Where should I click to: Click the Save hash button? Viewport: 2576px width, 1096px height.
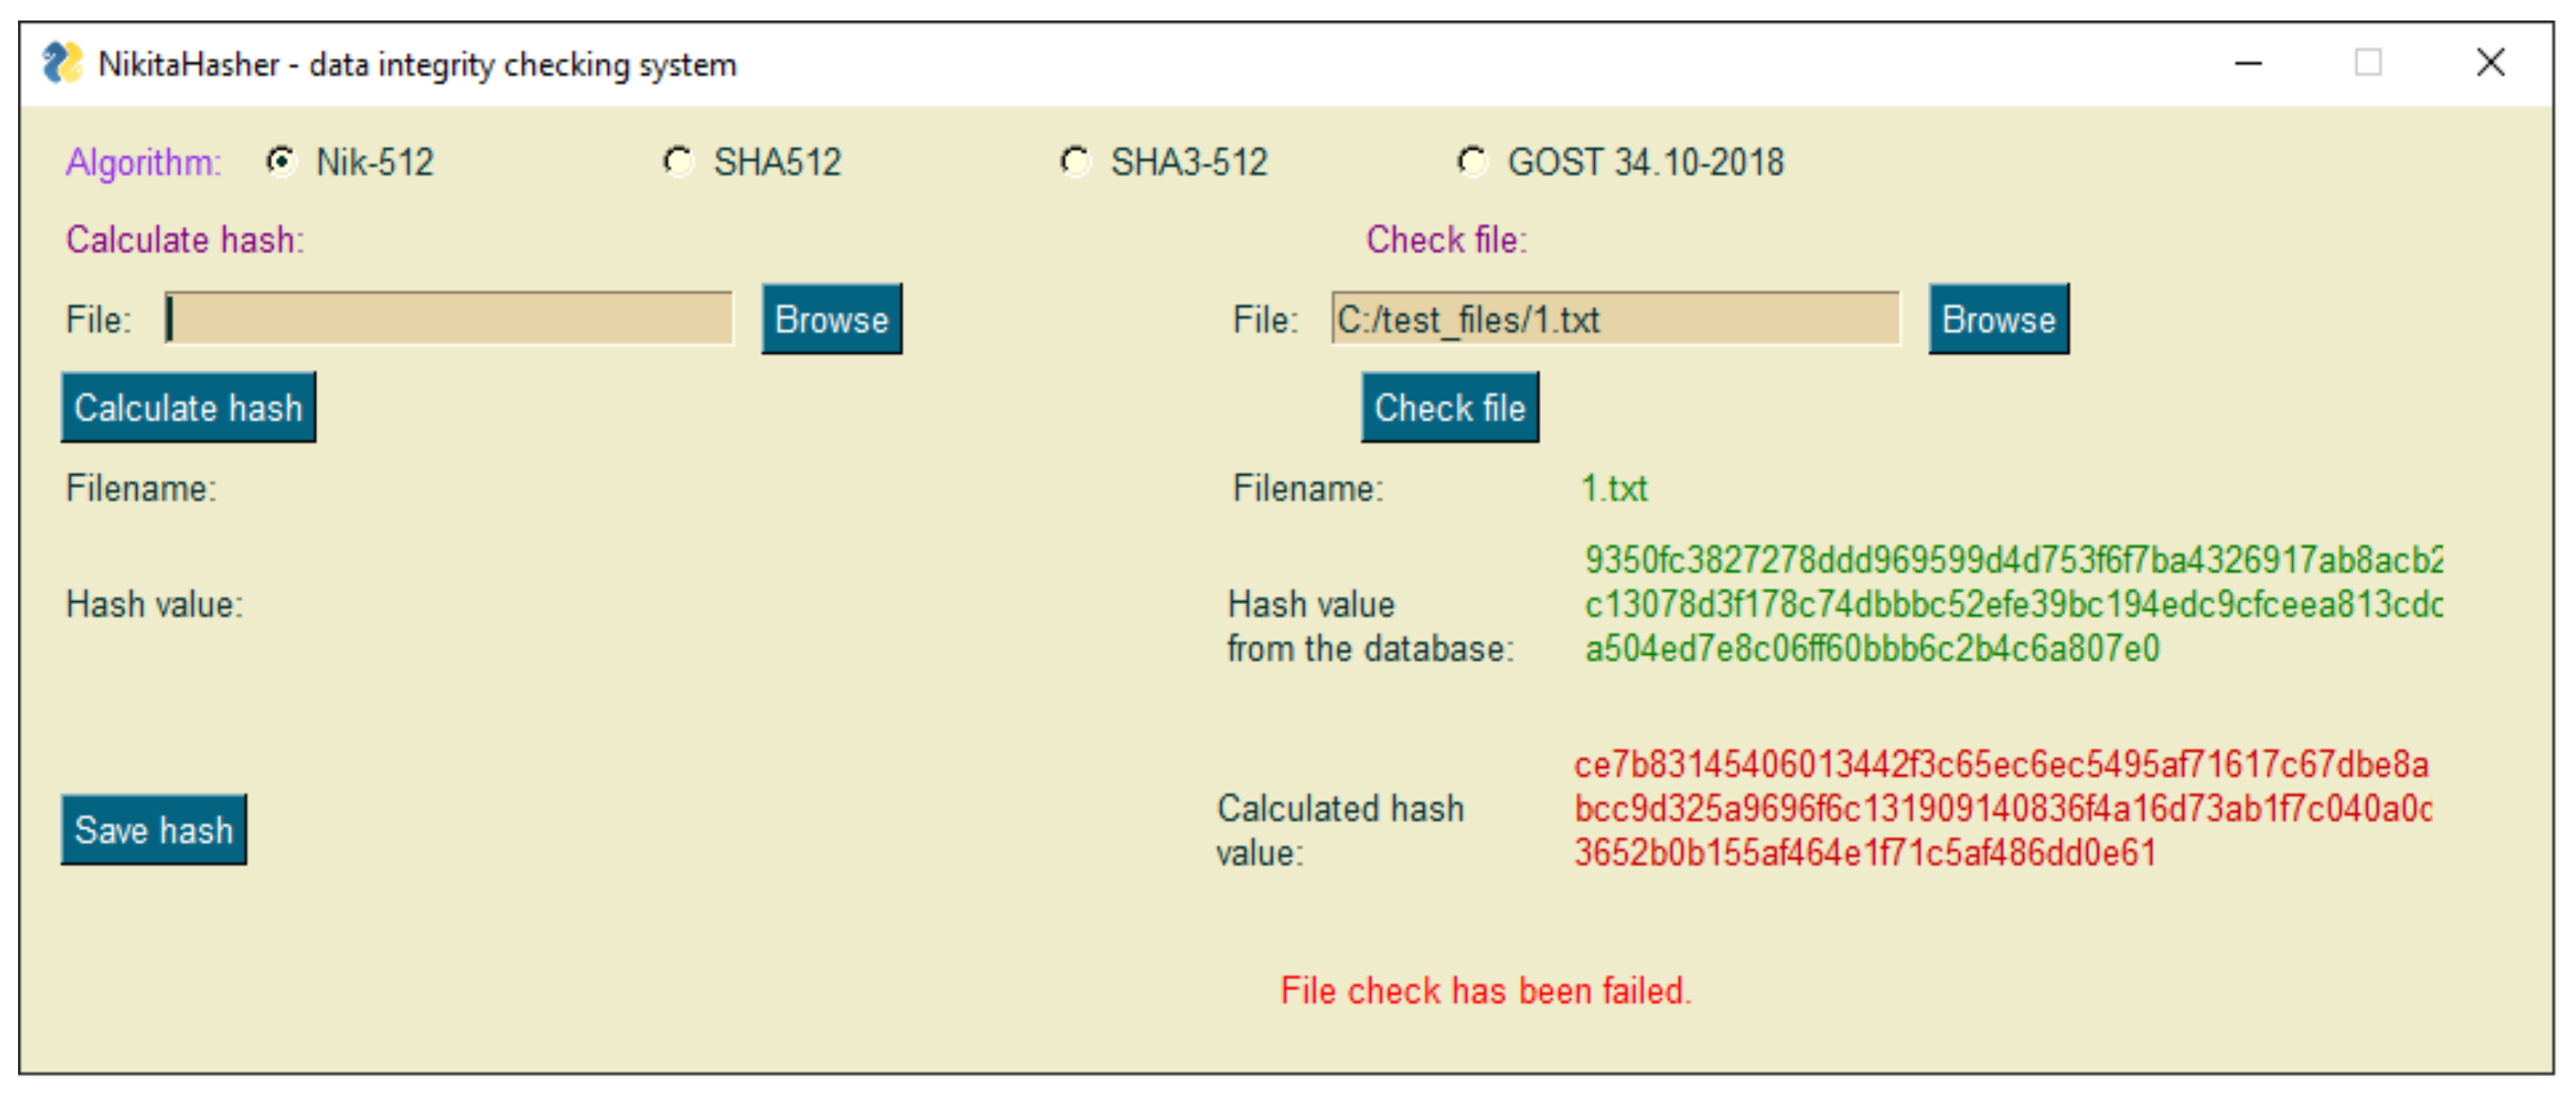point(154,829)
